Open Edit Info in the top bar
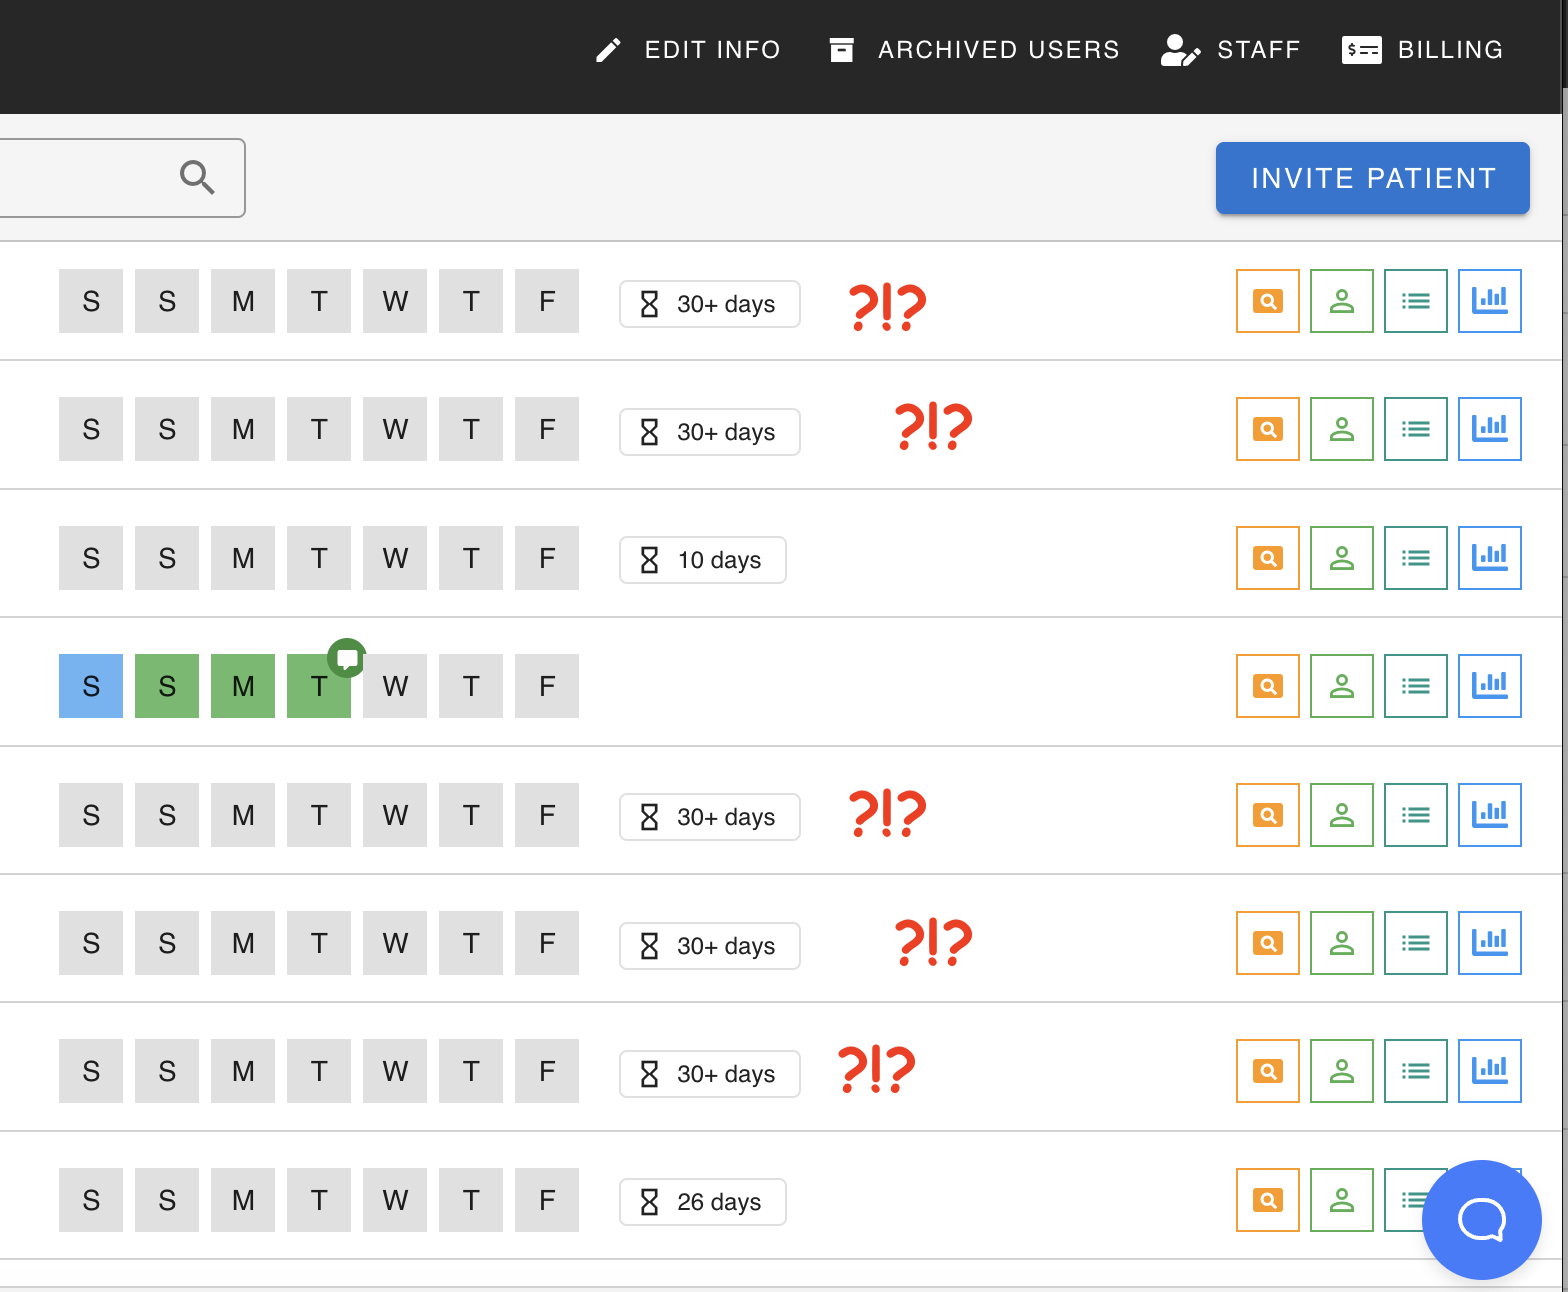This screenshot has height=1292, width=1568. coord(688,50)
